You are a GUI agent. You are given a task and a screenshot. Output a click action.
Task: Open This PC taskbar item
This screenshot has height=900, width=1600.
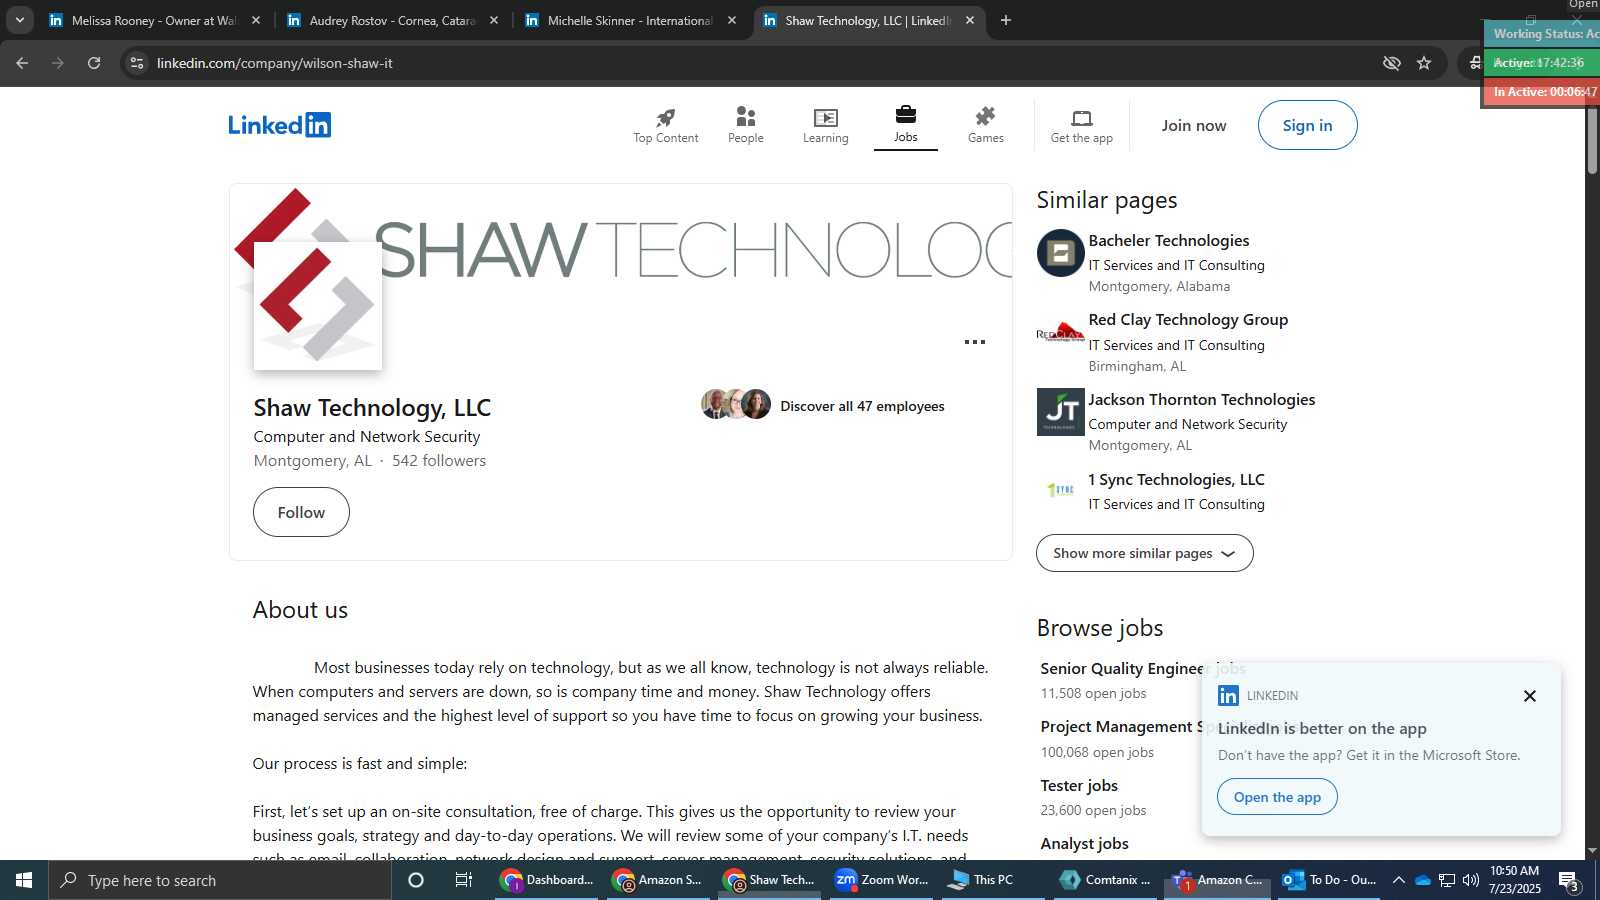[x=992, y=880]
